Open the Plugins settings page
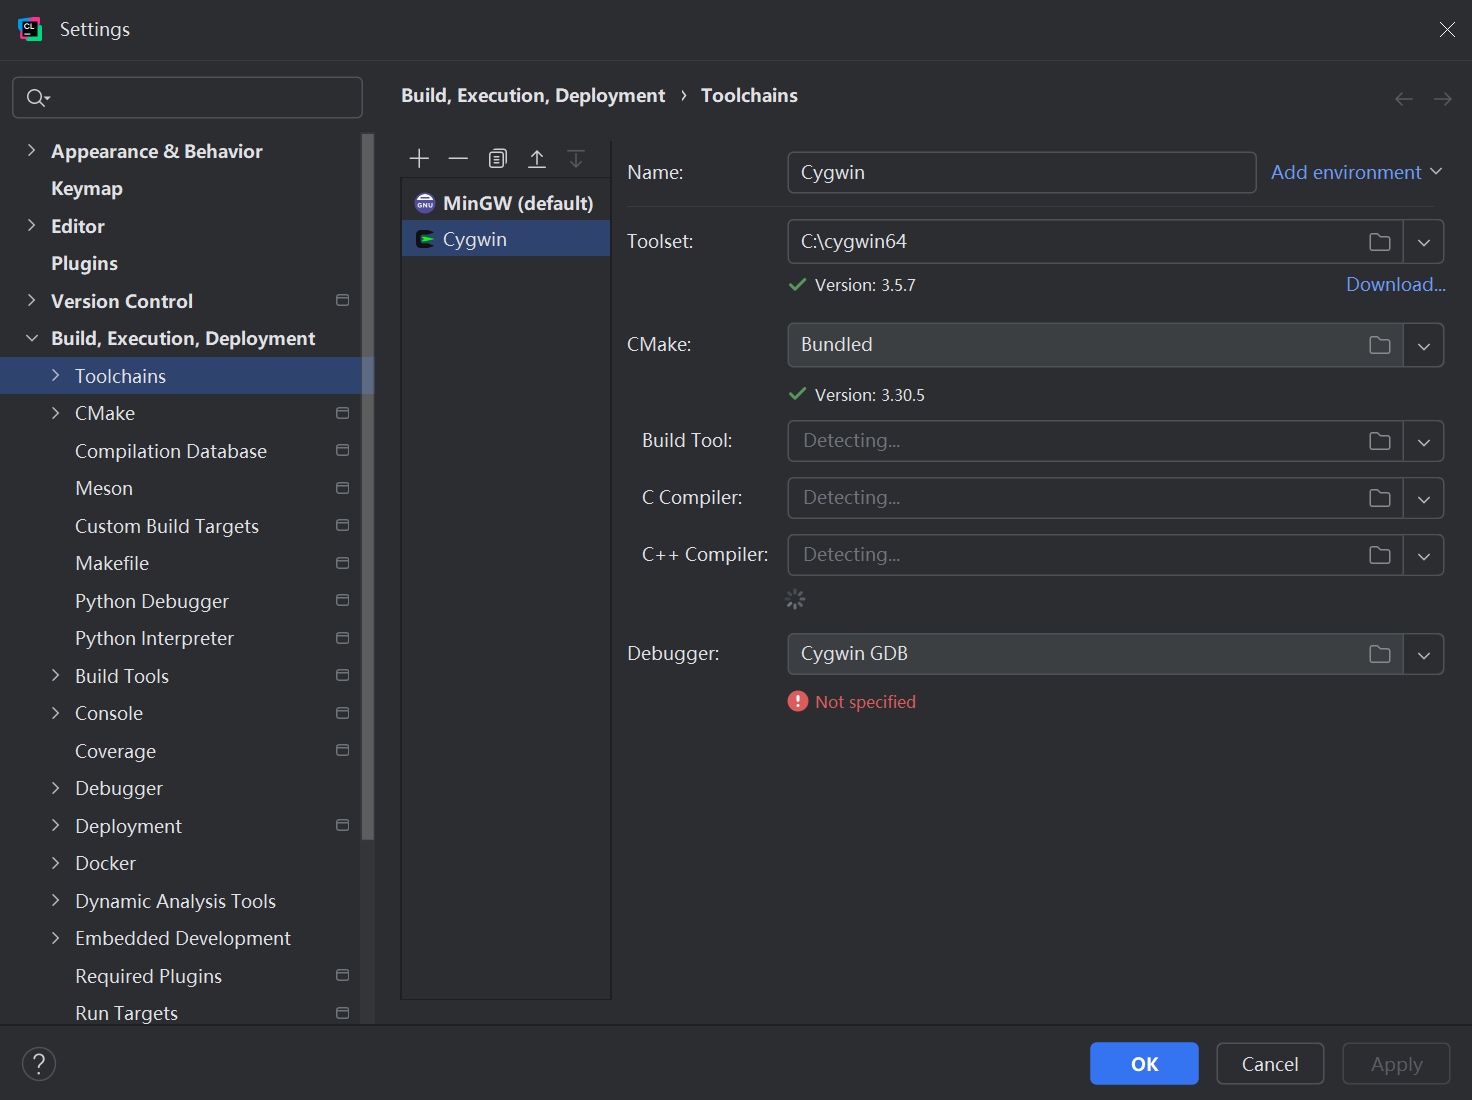The width and height of the screenshot is (1472, 1100). [x=84, y=264]
